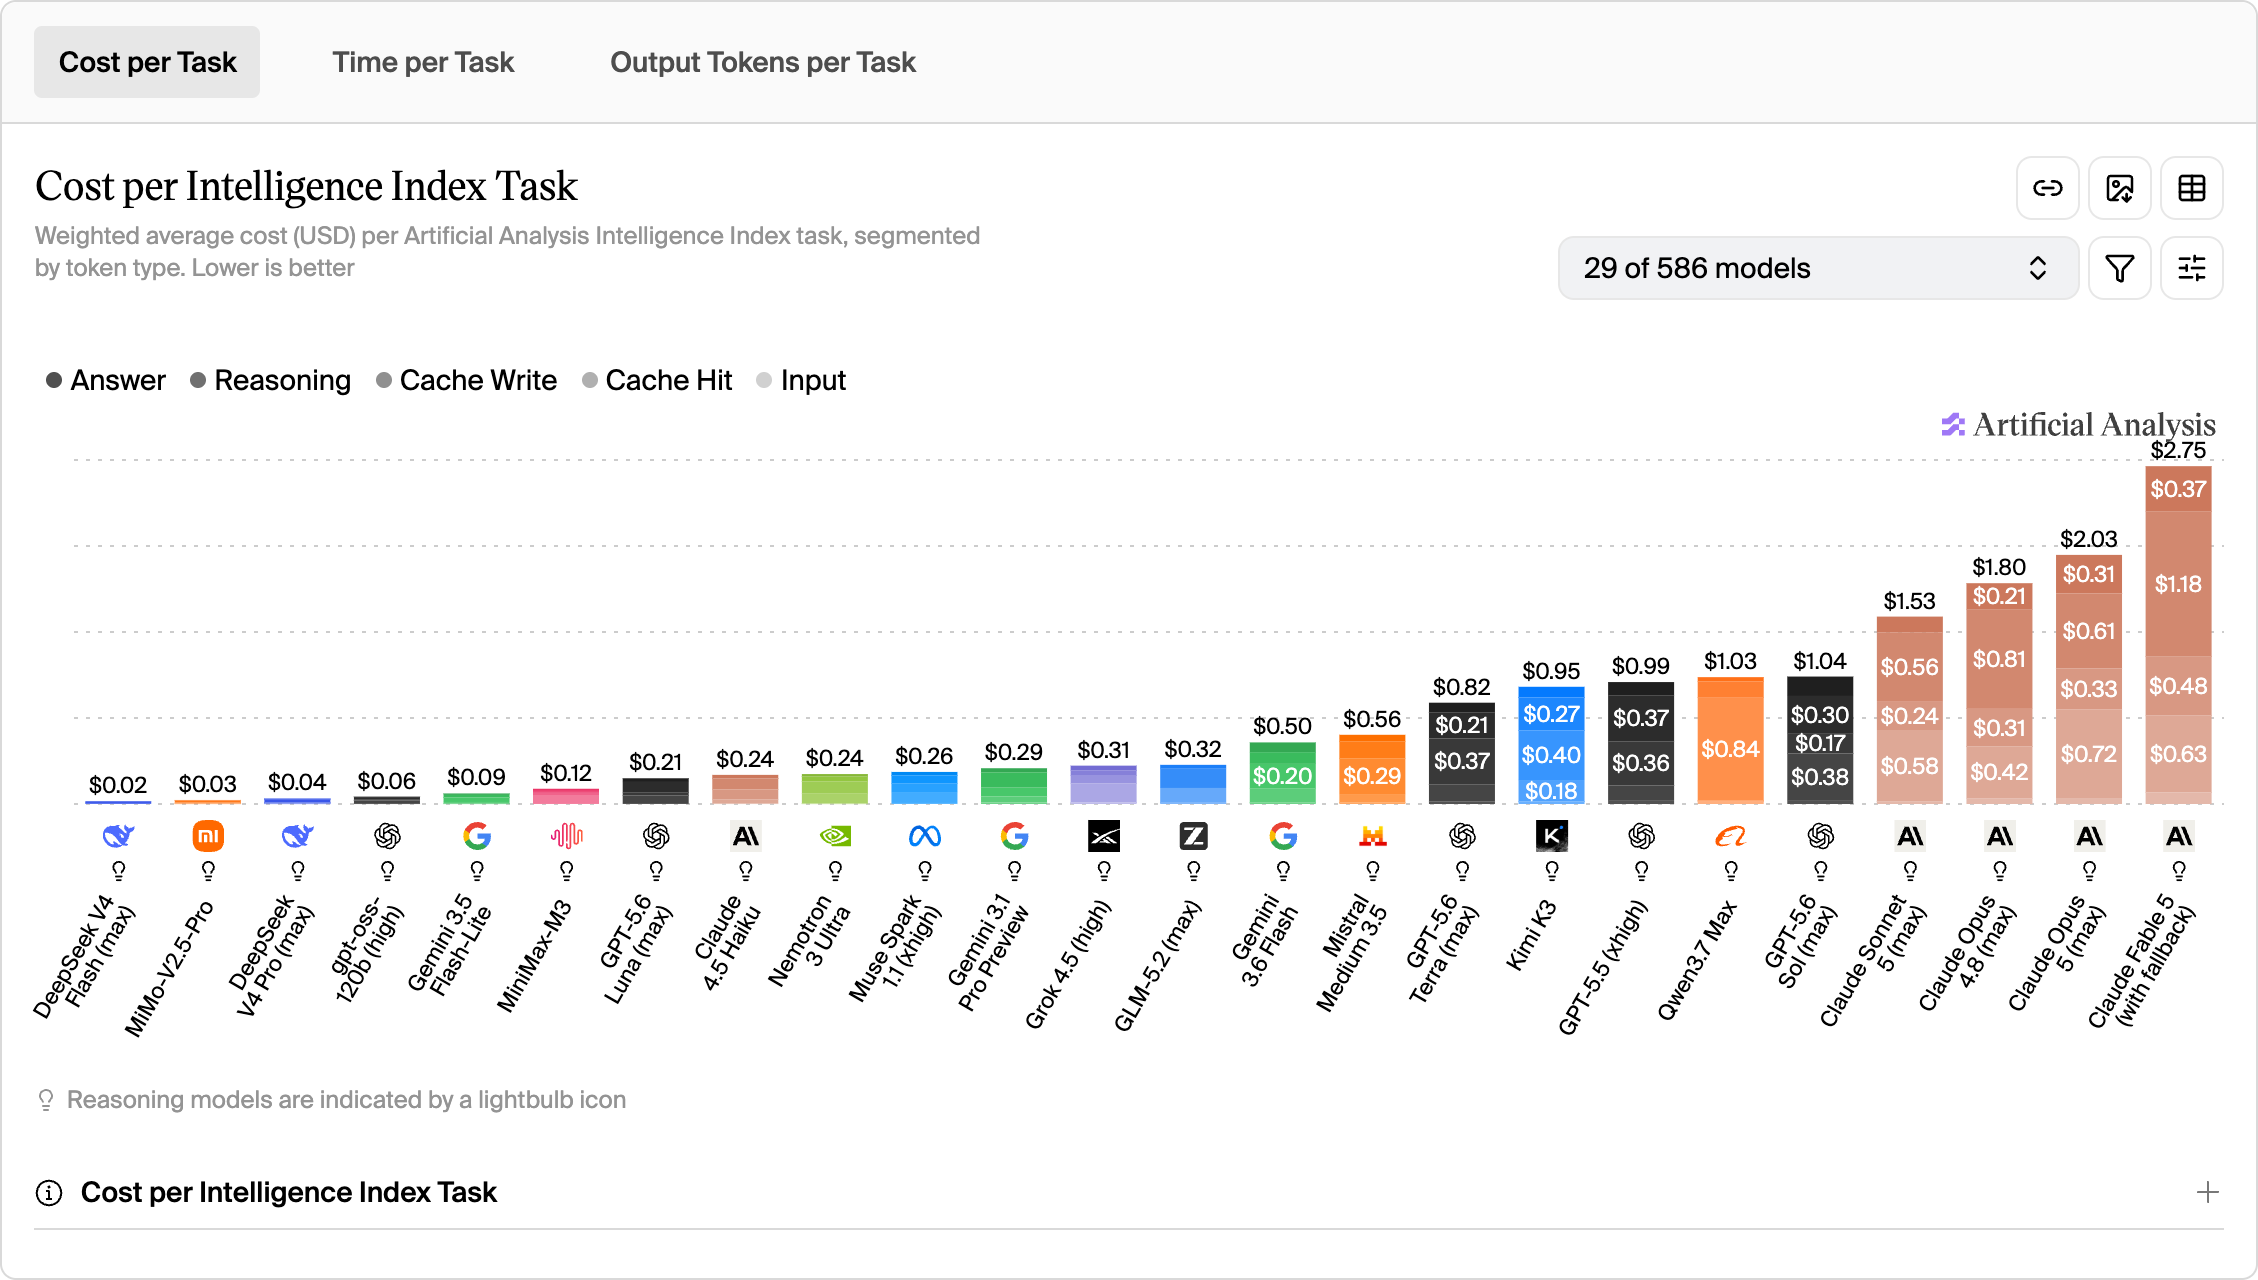
Task: Click the Claude Opus 5 $2.03 total label
Action: (x=2089, y=539)
